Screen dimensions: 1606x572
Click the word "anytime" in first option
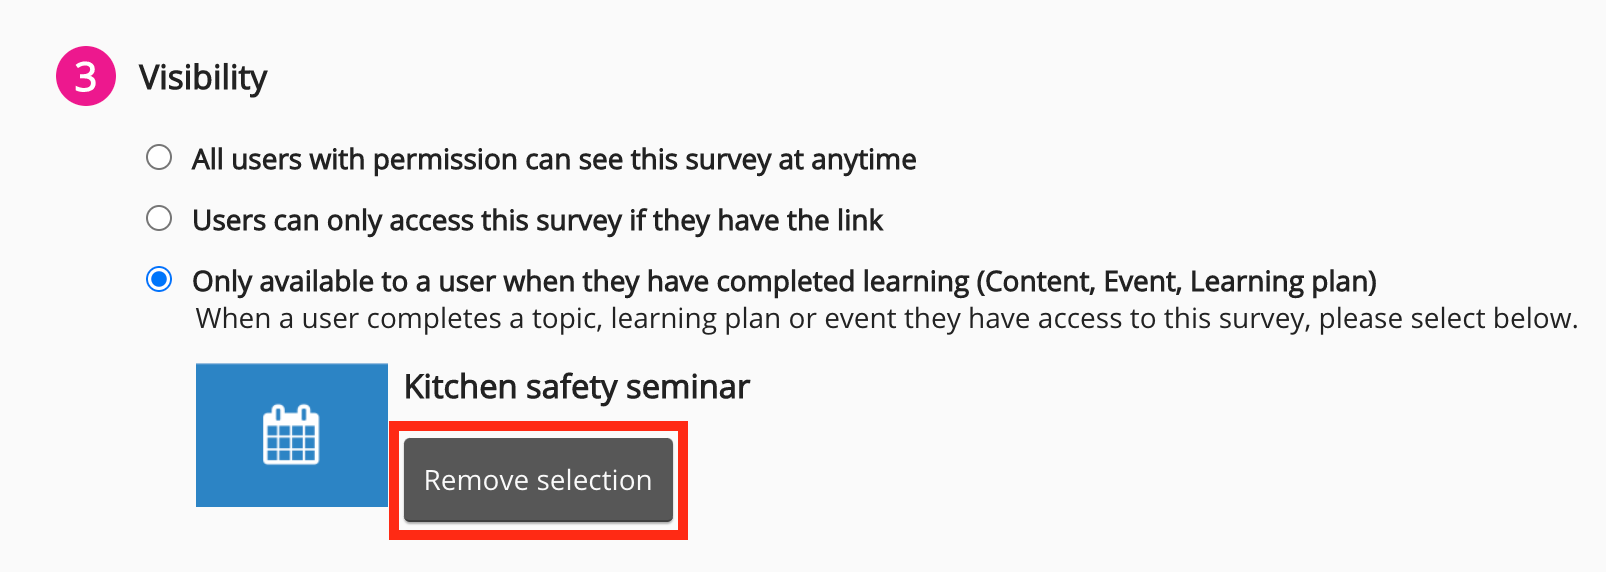coord(863,160)
